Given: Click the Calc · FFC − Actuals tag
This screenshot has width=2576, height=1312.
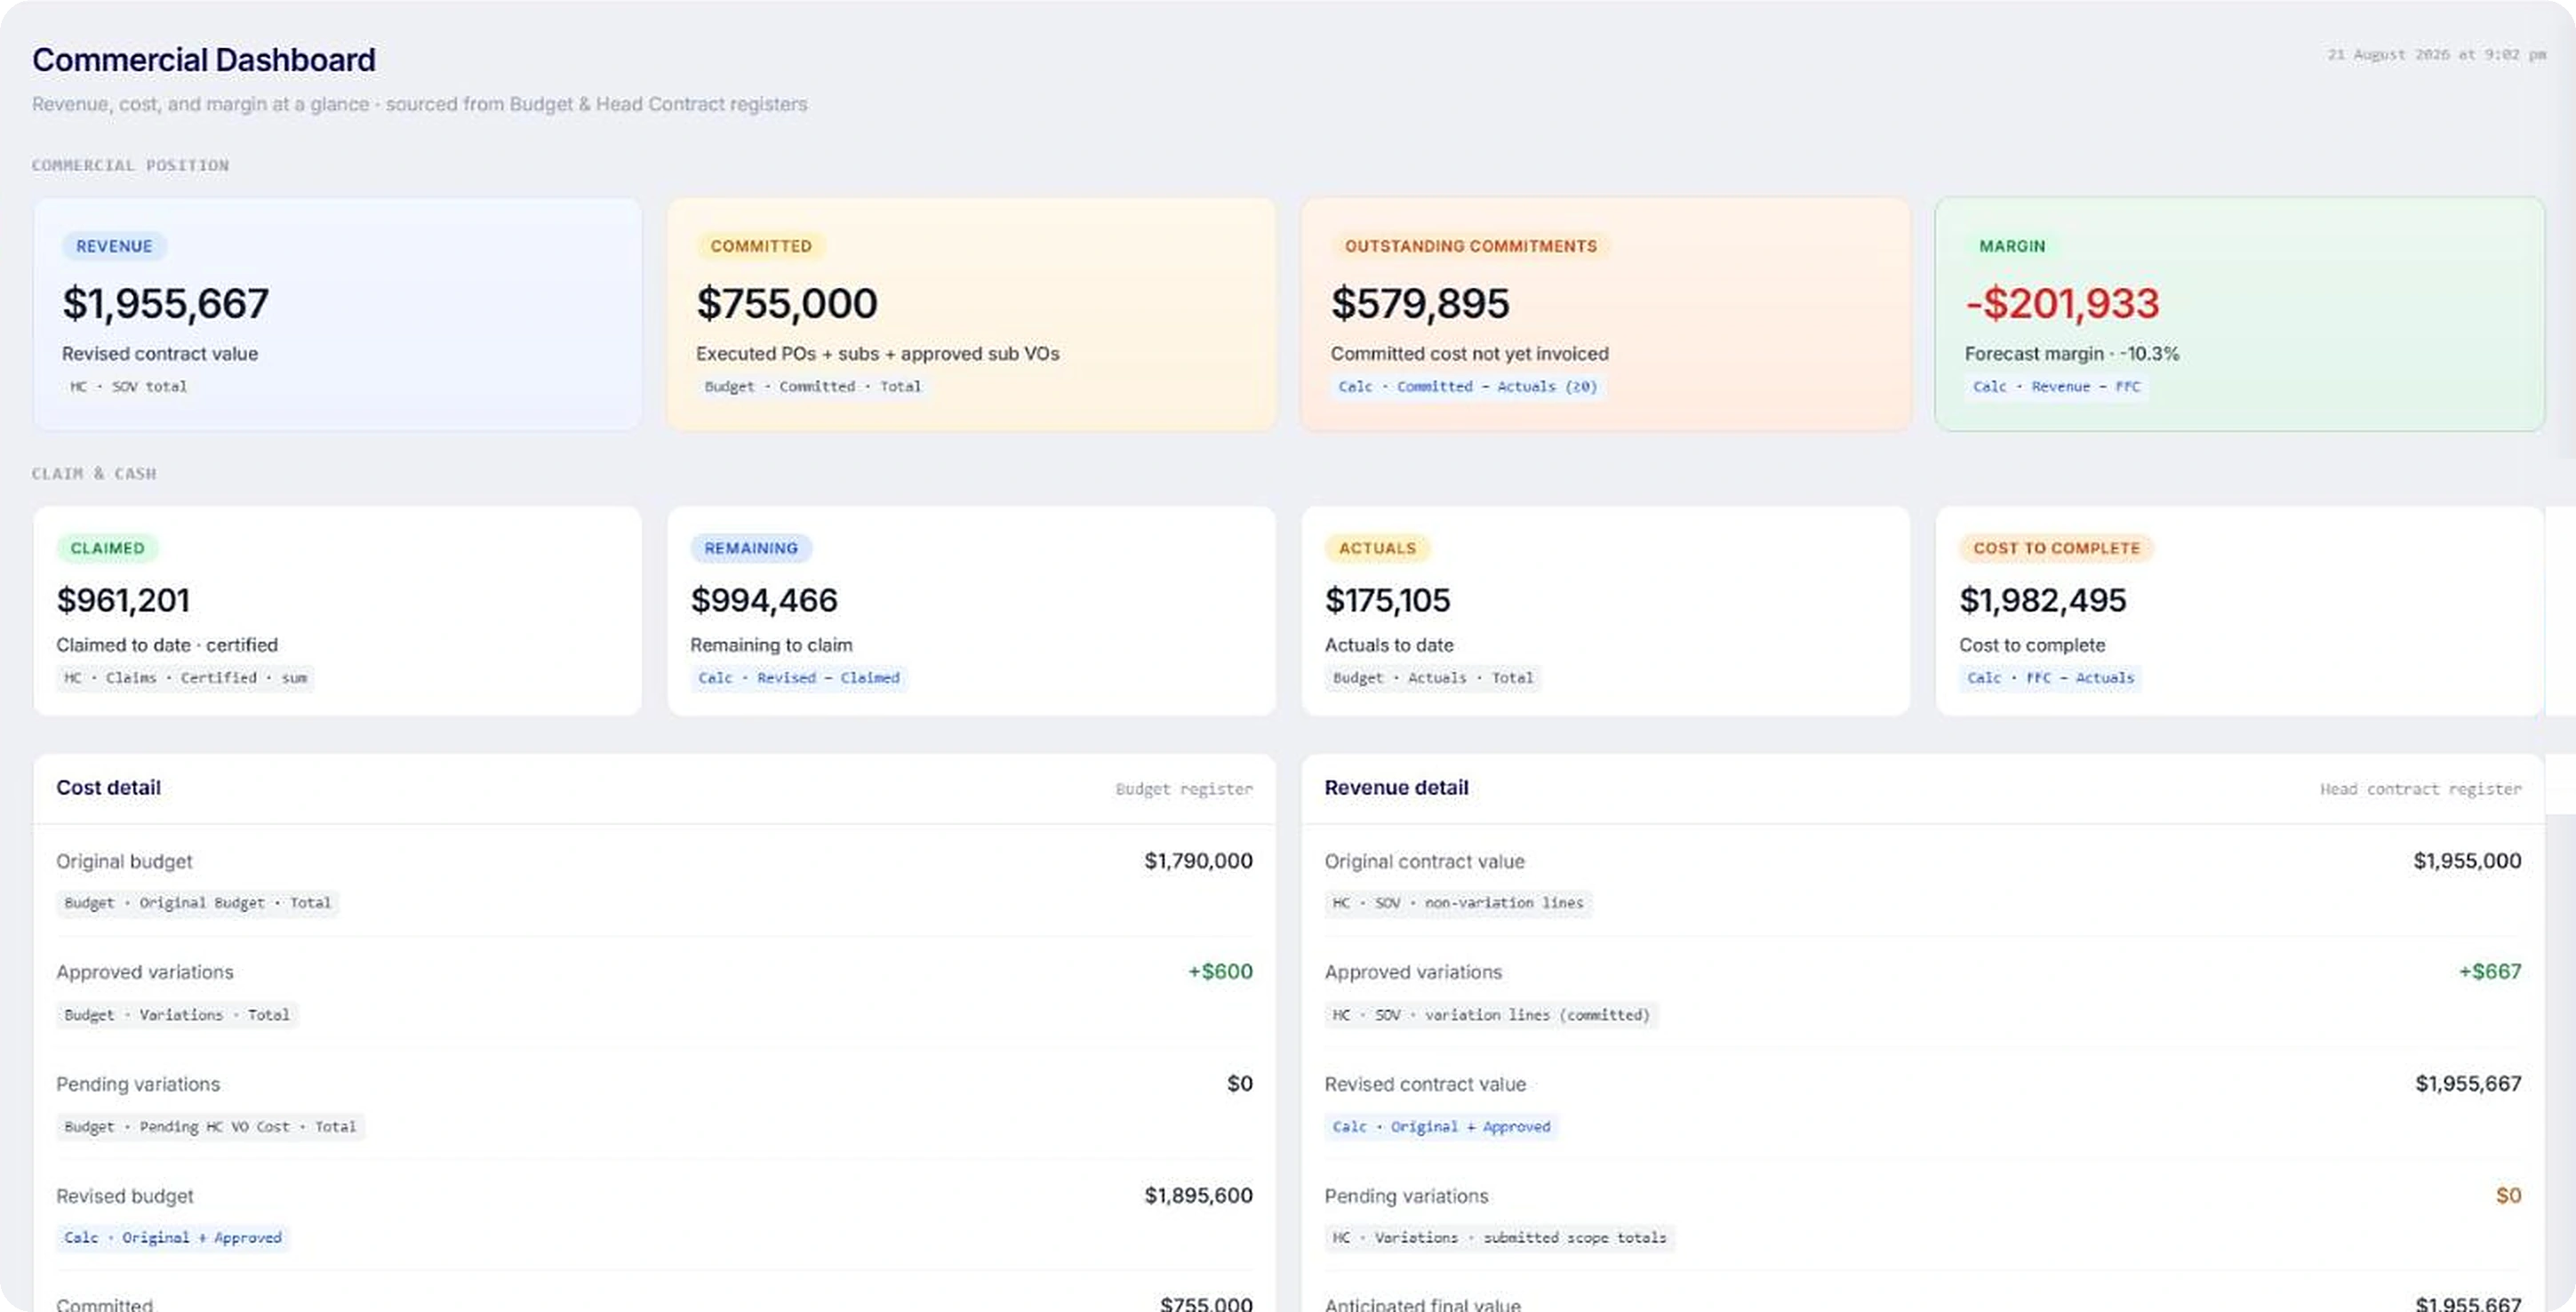Looking at the screenshot, I should pyautogui.click(x=2051, y=678).
